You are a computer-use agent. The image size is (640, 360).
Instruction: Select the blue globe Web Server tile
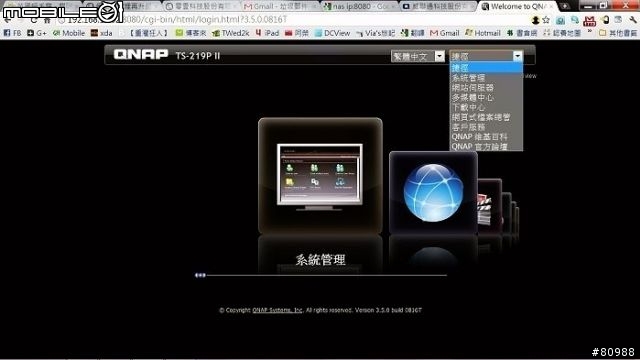click(x=433, y=193)
